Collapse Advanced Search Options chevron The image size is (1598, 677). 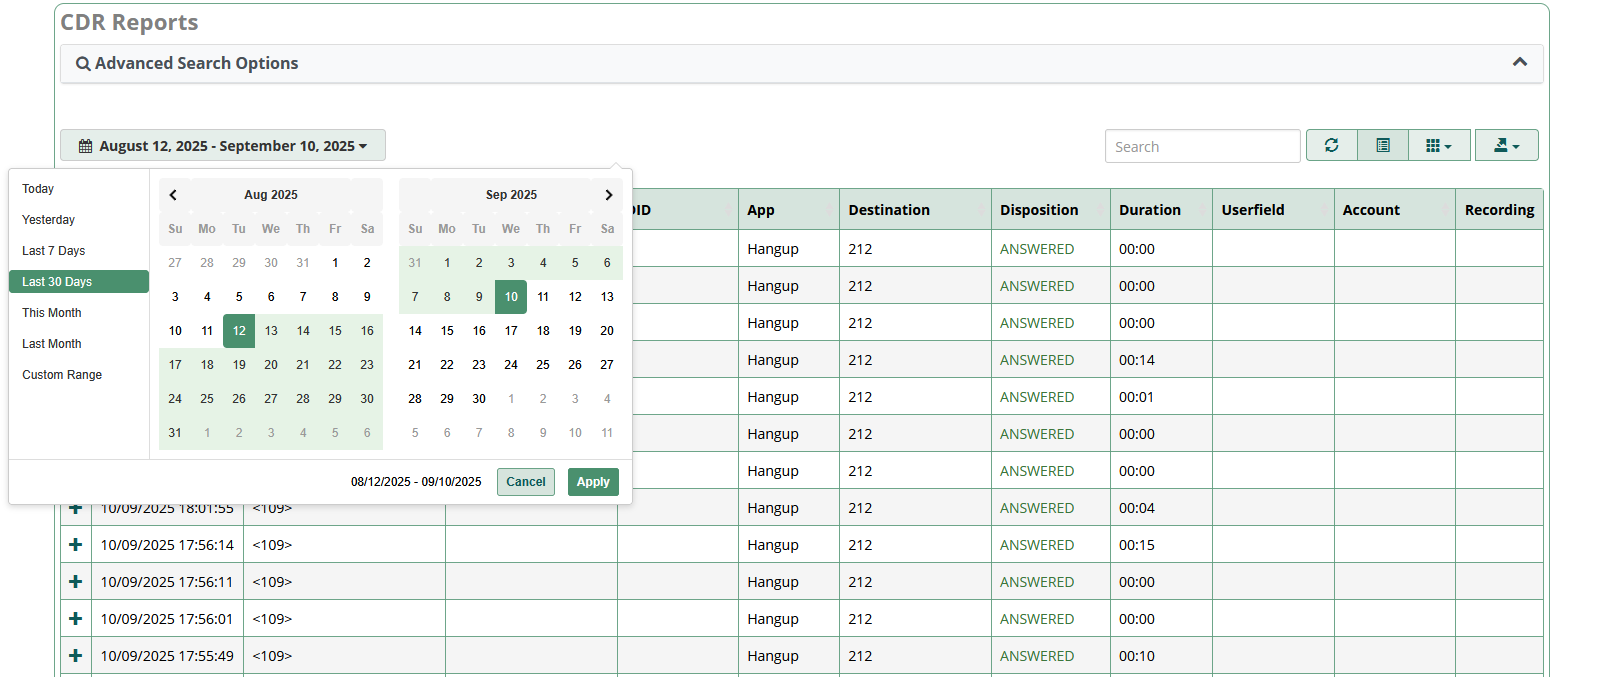tap(1519, 62)
